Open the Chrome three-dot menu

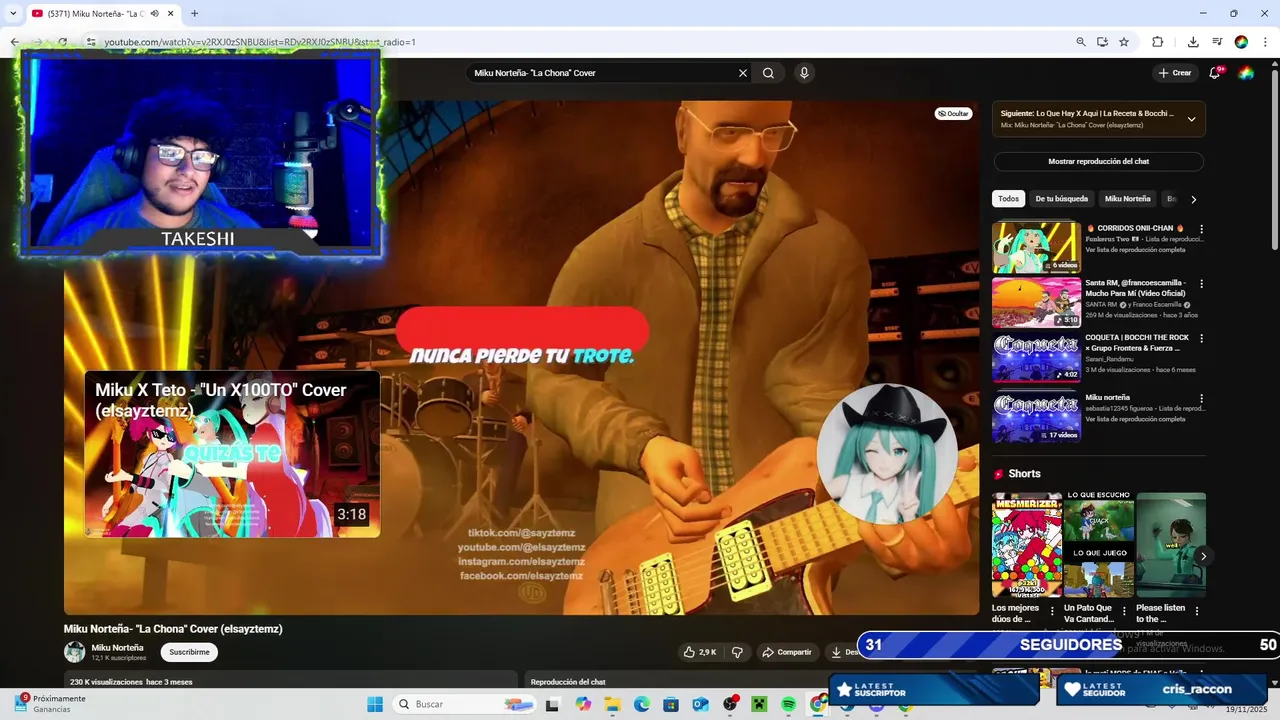[1265, 42]
